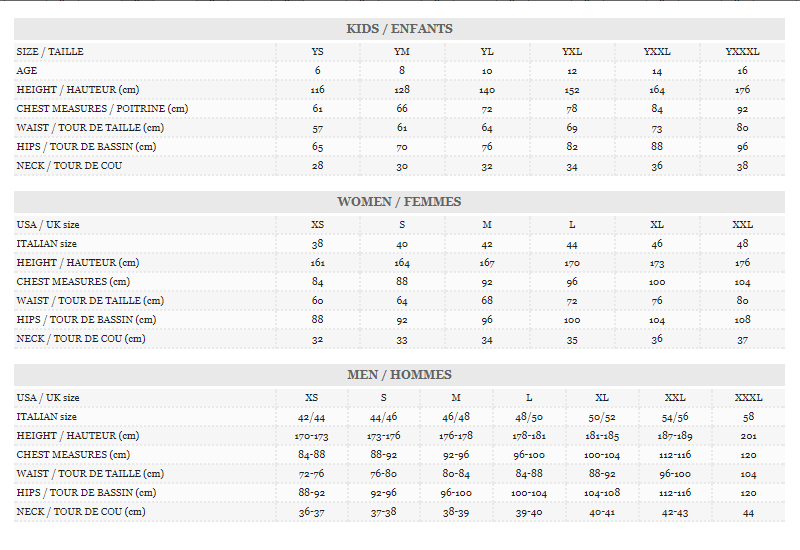Image resolution: width=800 pixels, height=550 pixels.
Task: Select the YS column header in kids table
Action: [x=317, y=52]
